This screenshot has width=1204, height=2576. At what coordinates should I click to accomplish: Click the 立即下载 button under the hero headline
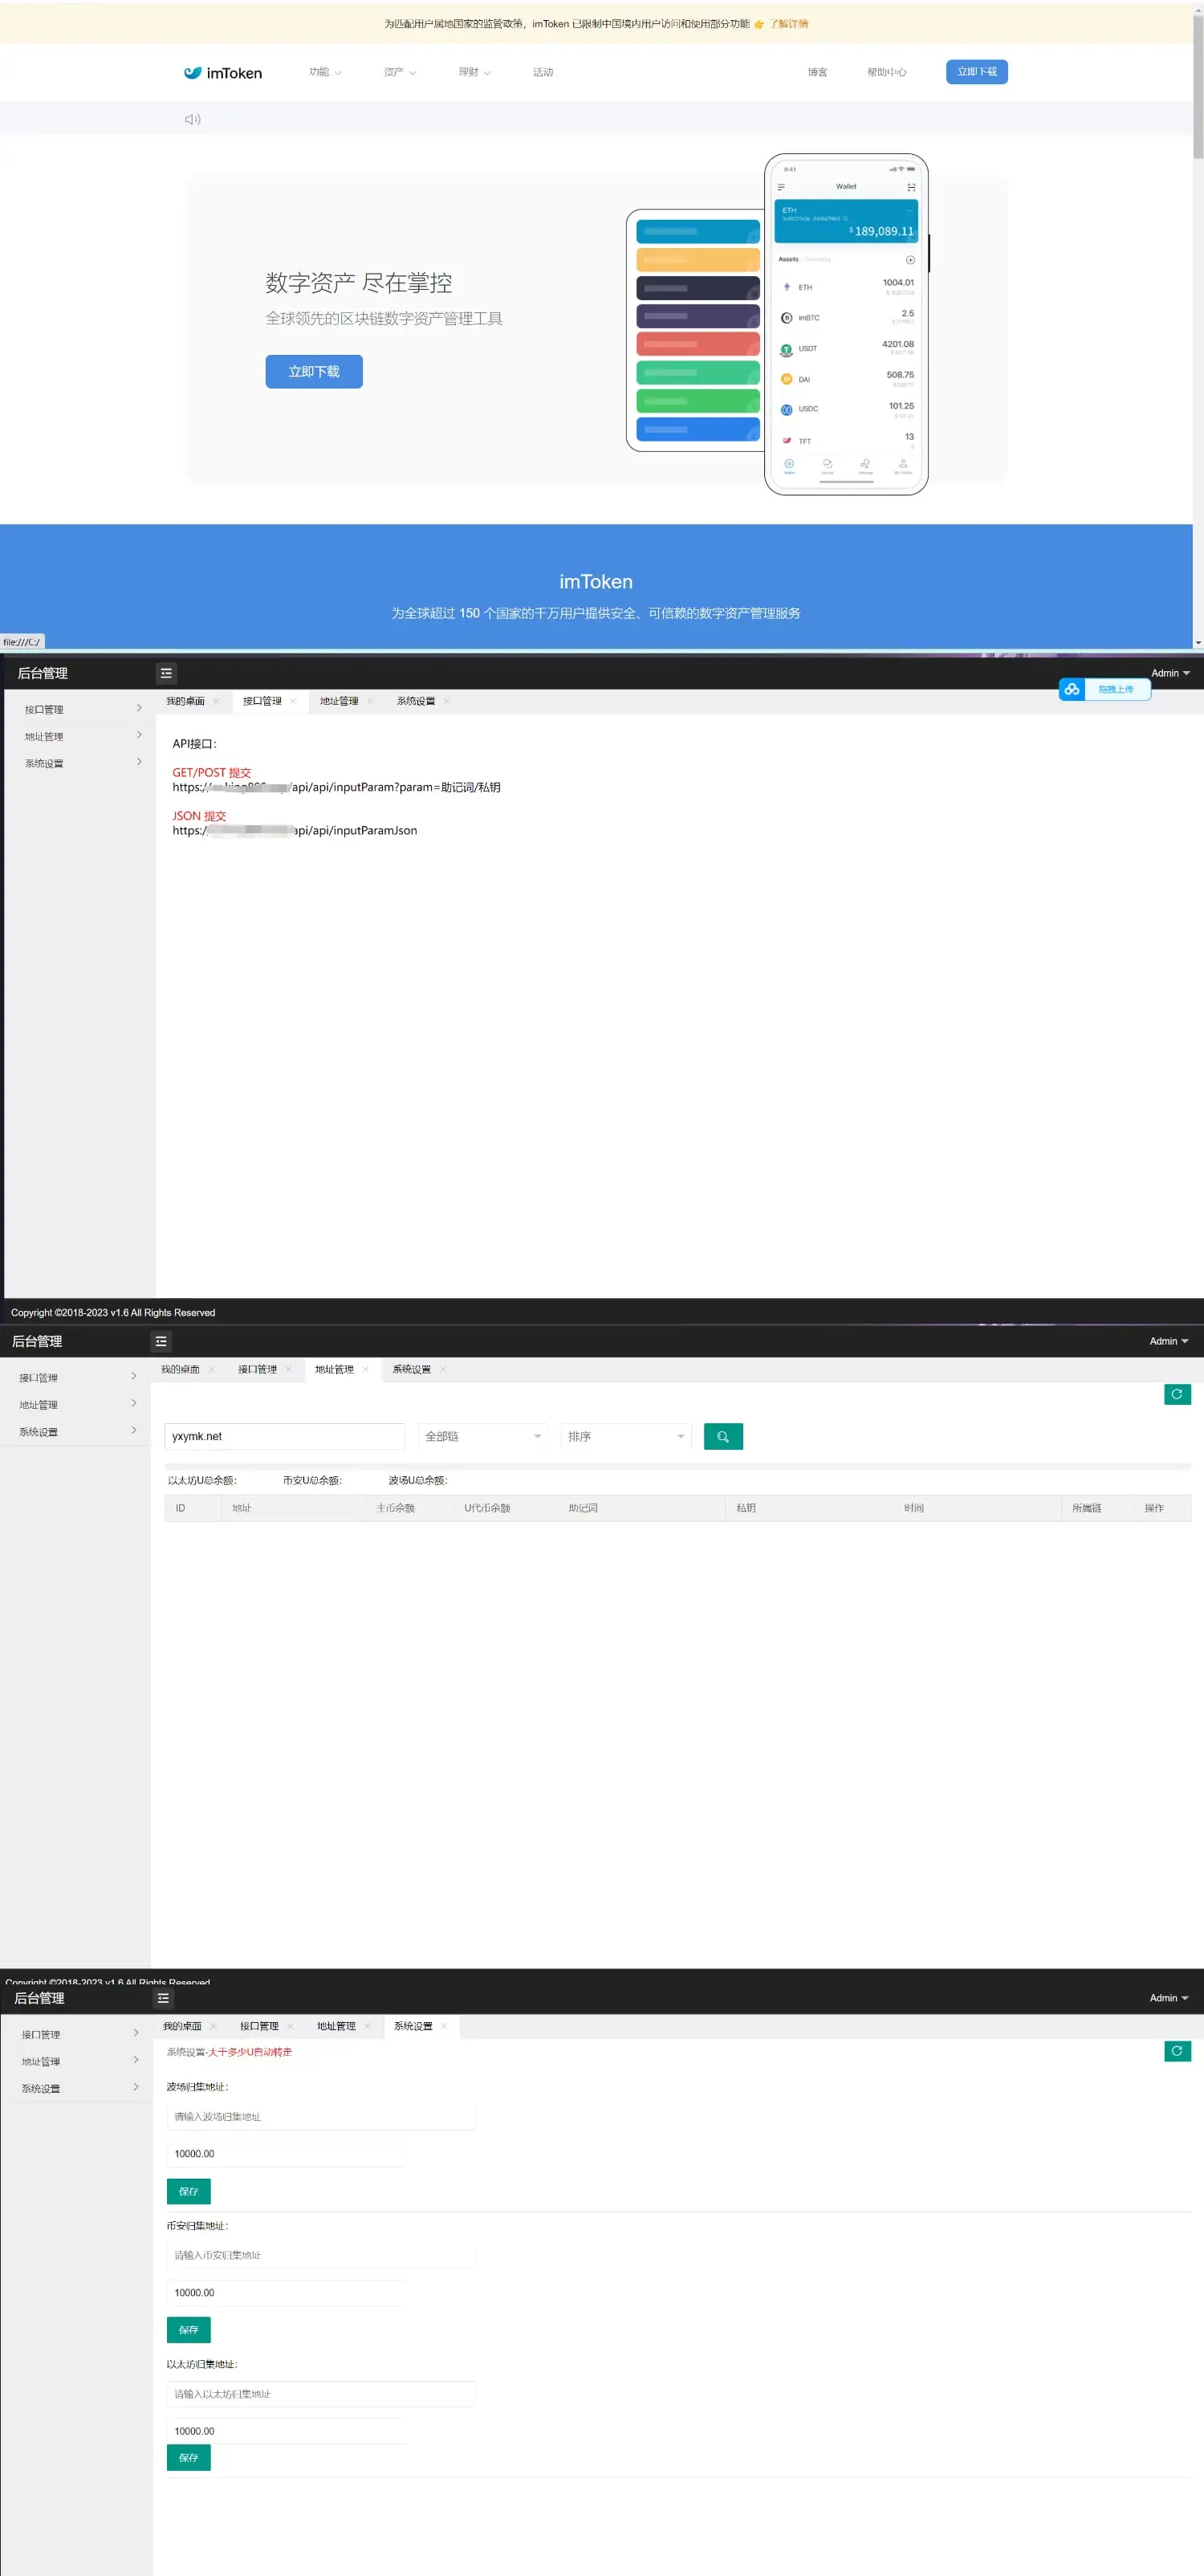pyautogui.click(x=314, y=371)
